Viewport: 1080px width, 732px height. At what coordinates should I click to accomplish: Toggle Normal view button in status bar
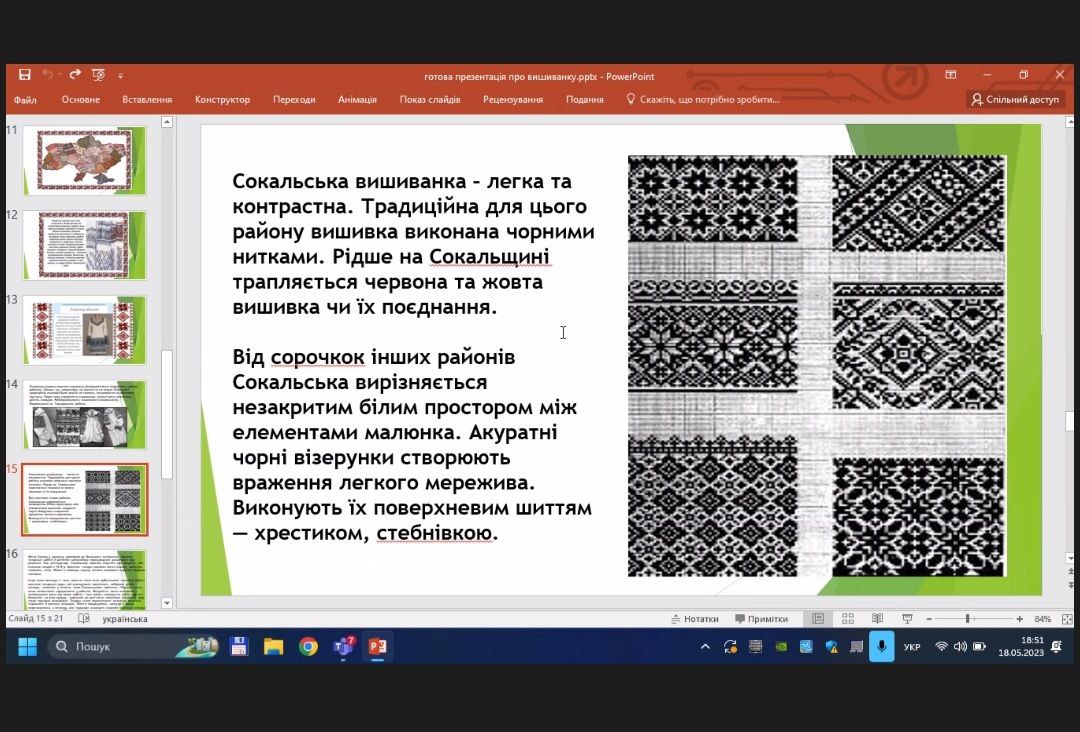point(818,619)
